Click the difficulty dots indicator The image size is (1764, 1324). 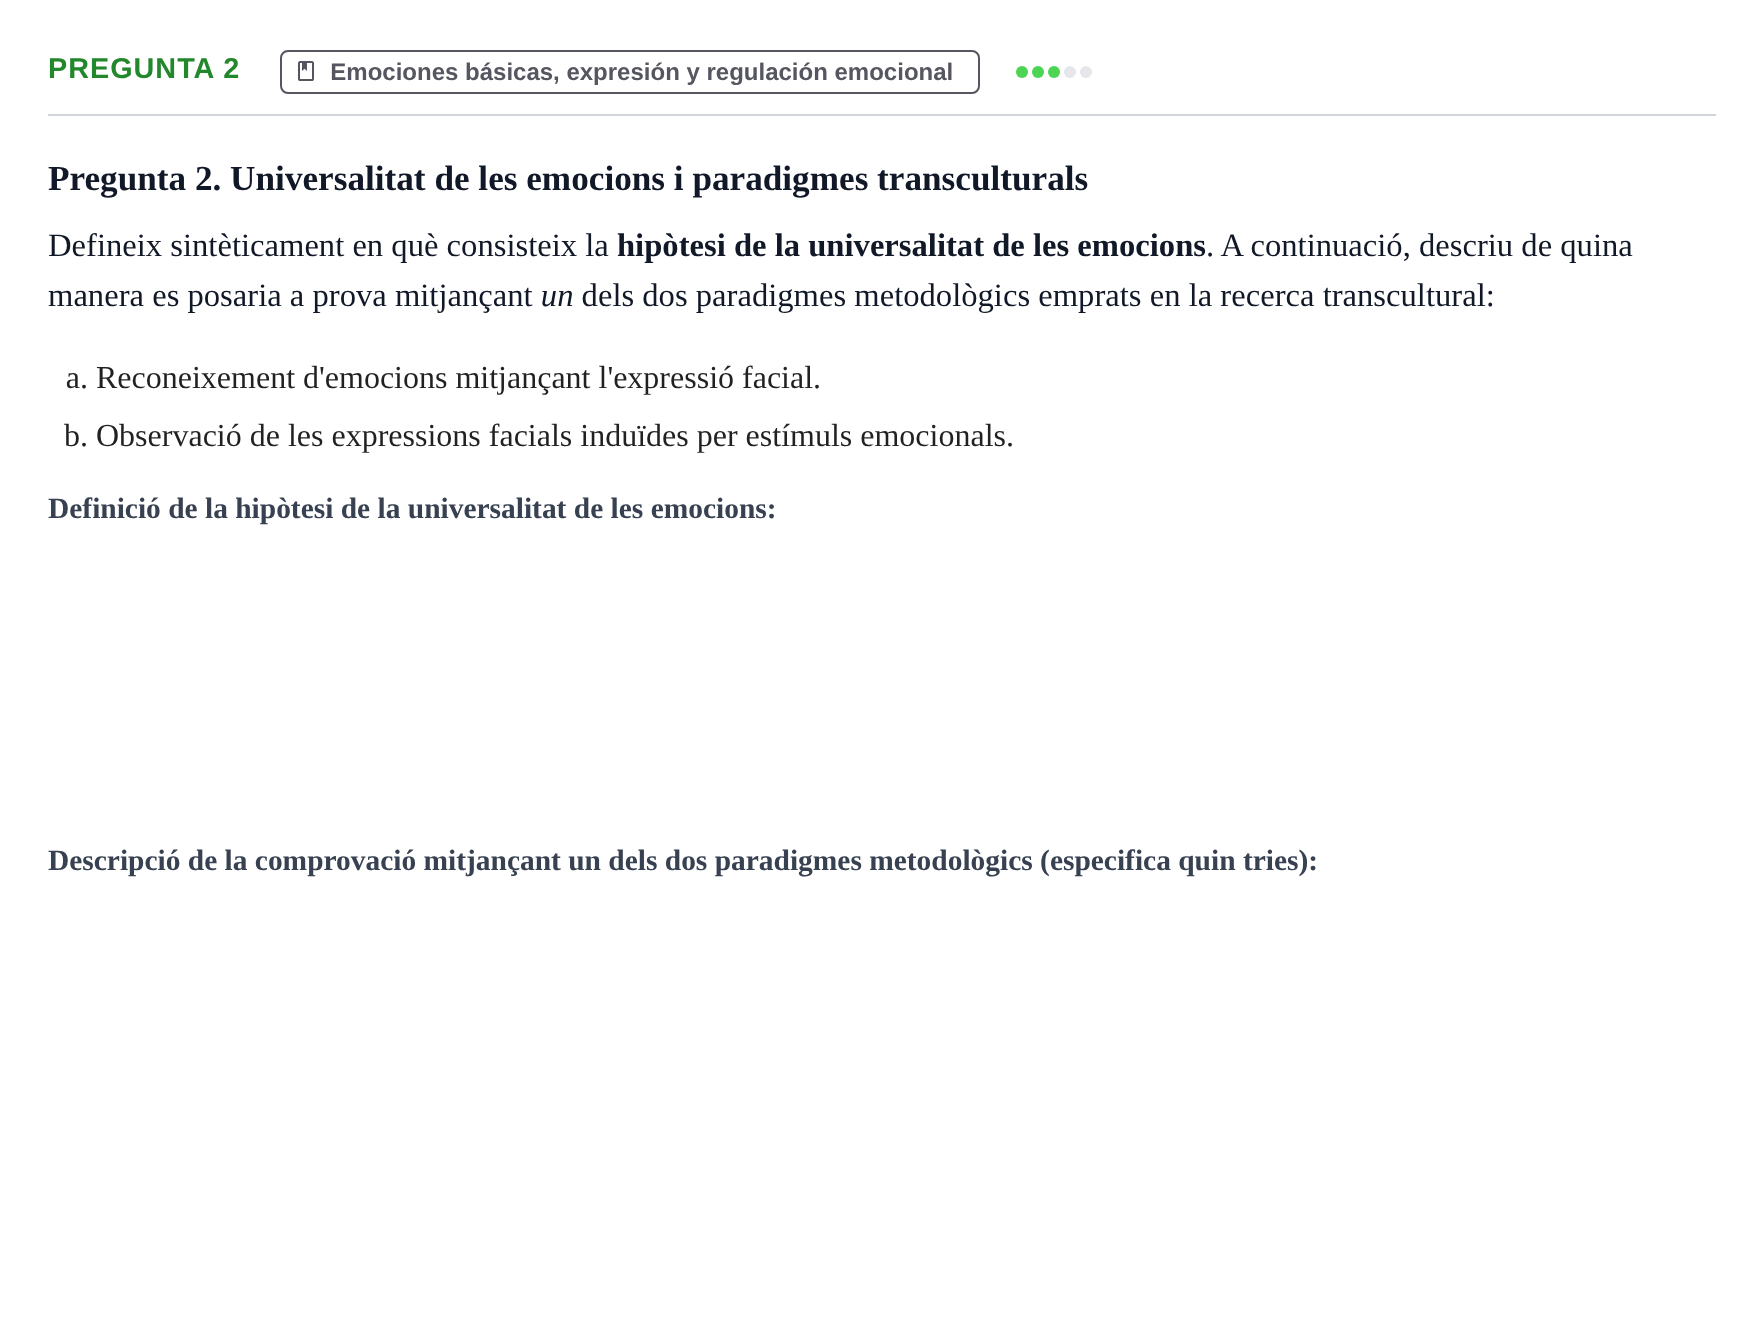point(1053,72)
